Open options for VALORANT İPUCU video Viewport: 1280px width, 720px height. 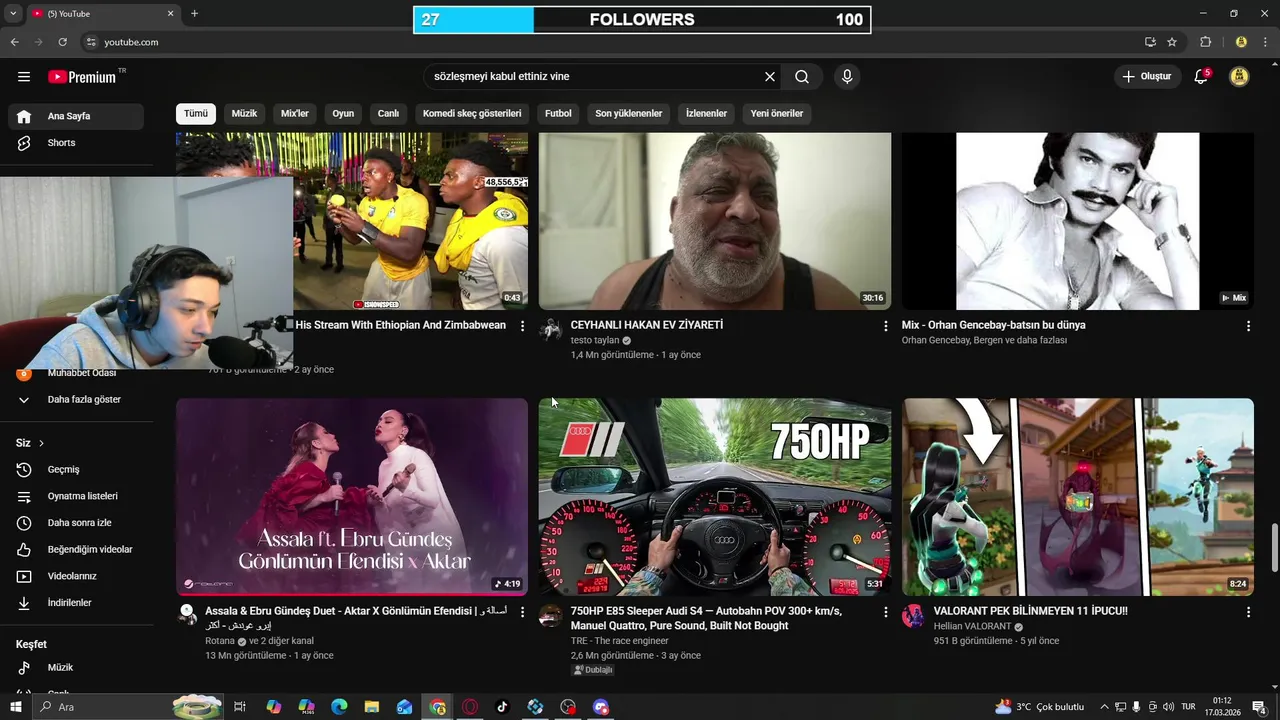tap(1248, 611)
